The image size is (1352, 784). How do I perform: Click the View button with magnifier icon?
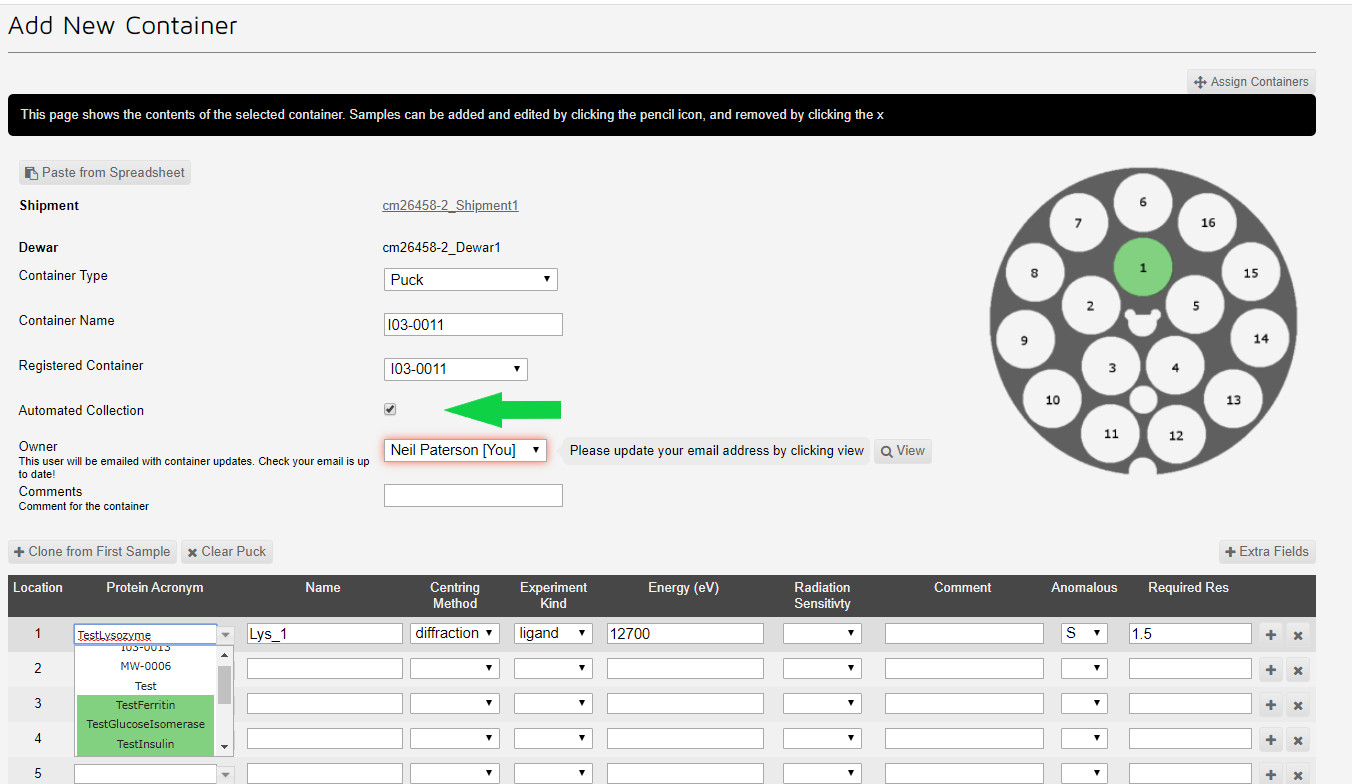tap(902, 451)
